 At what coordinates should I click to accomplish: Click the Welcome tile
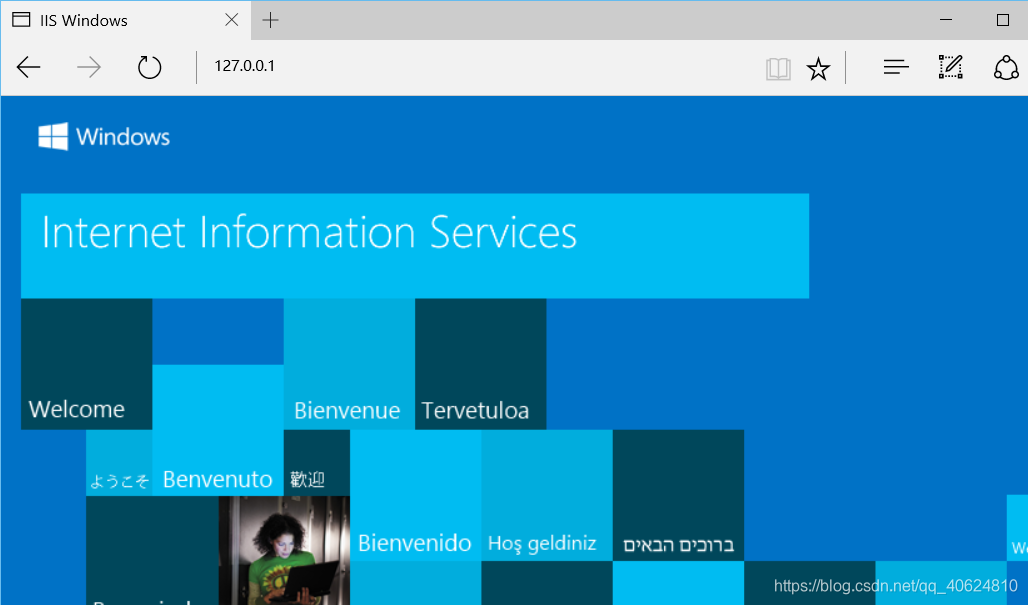[x=87, y=364]
